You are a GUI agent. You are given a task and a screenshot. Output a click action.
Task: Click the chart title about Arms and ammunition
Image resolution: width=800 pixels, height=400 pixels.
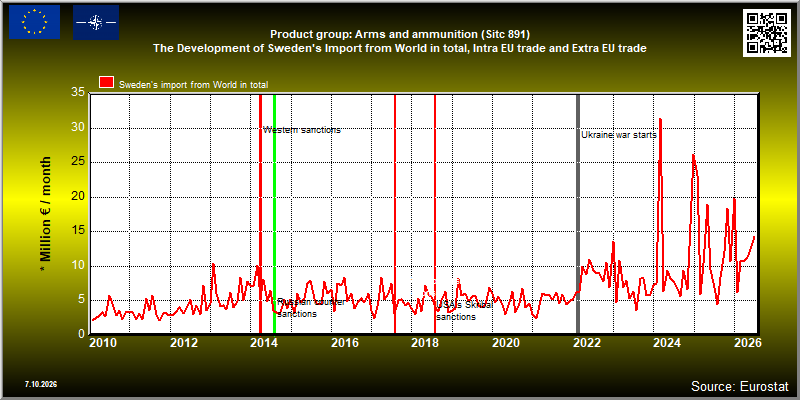[x=400, y=41]
